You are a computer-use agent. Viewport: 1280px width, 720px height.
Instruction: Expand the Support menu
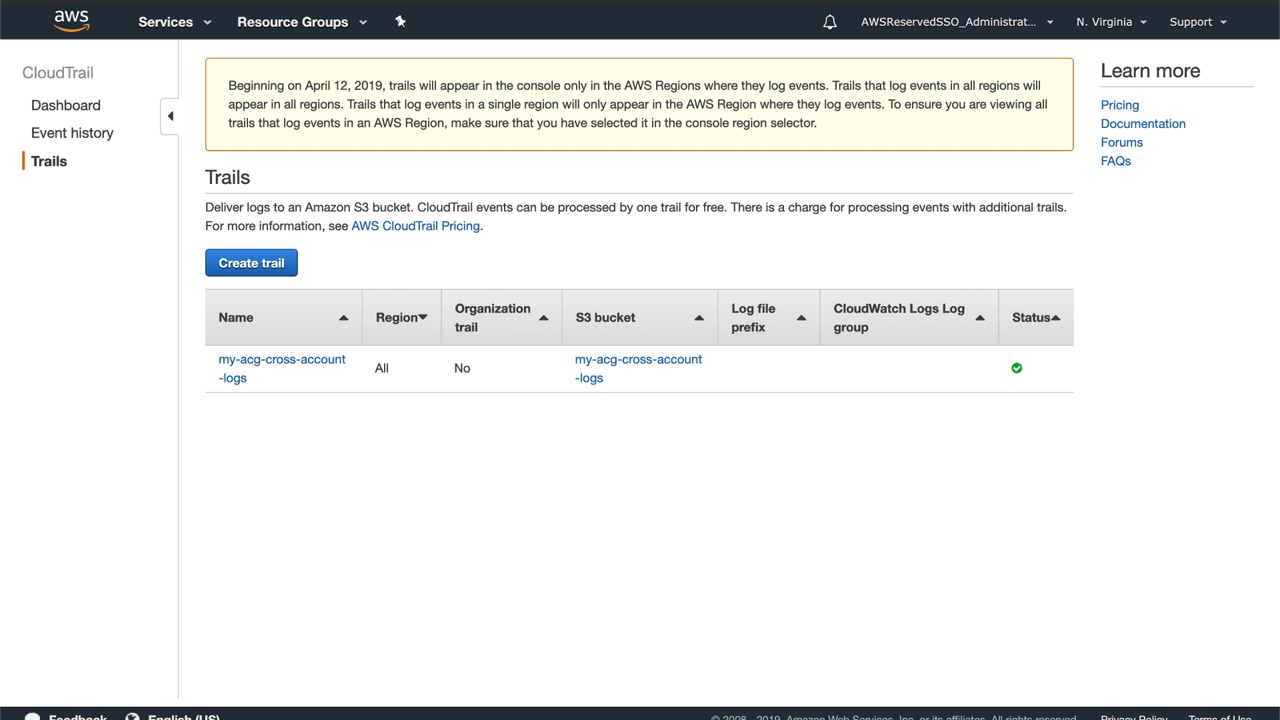[x=1198, y=21]
